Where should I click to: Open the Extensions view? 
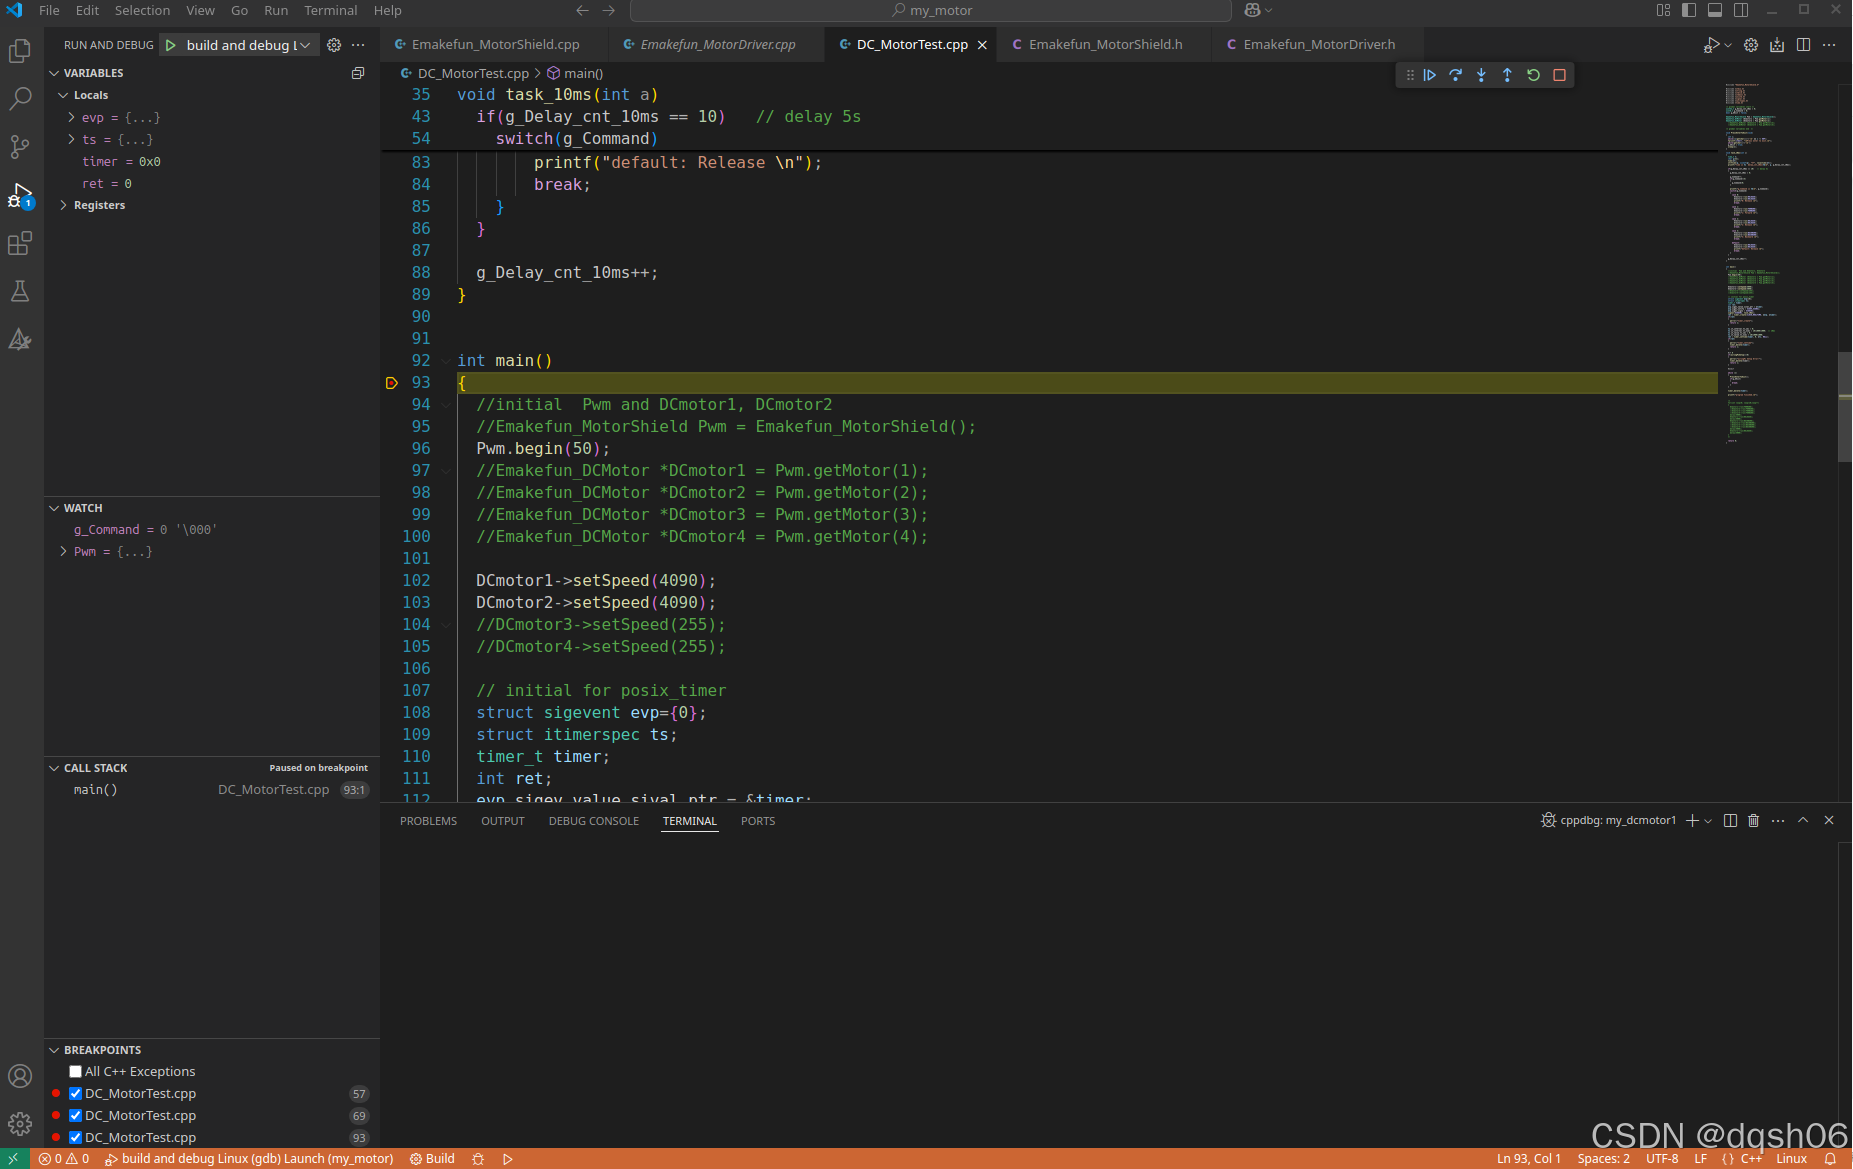pyautogui.click(x=20, y=243)
